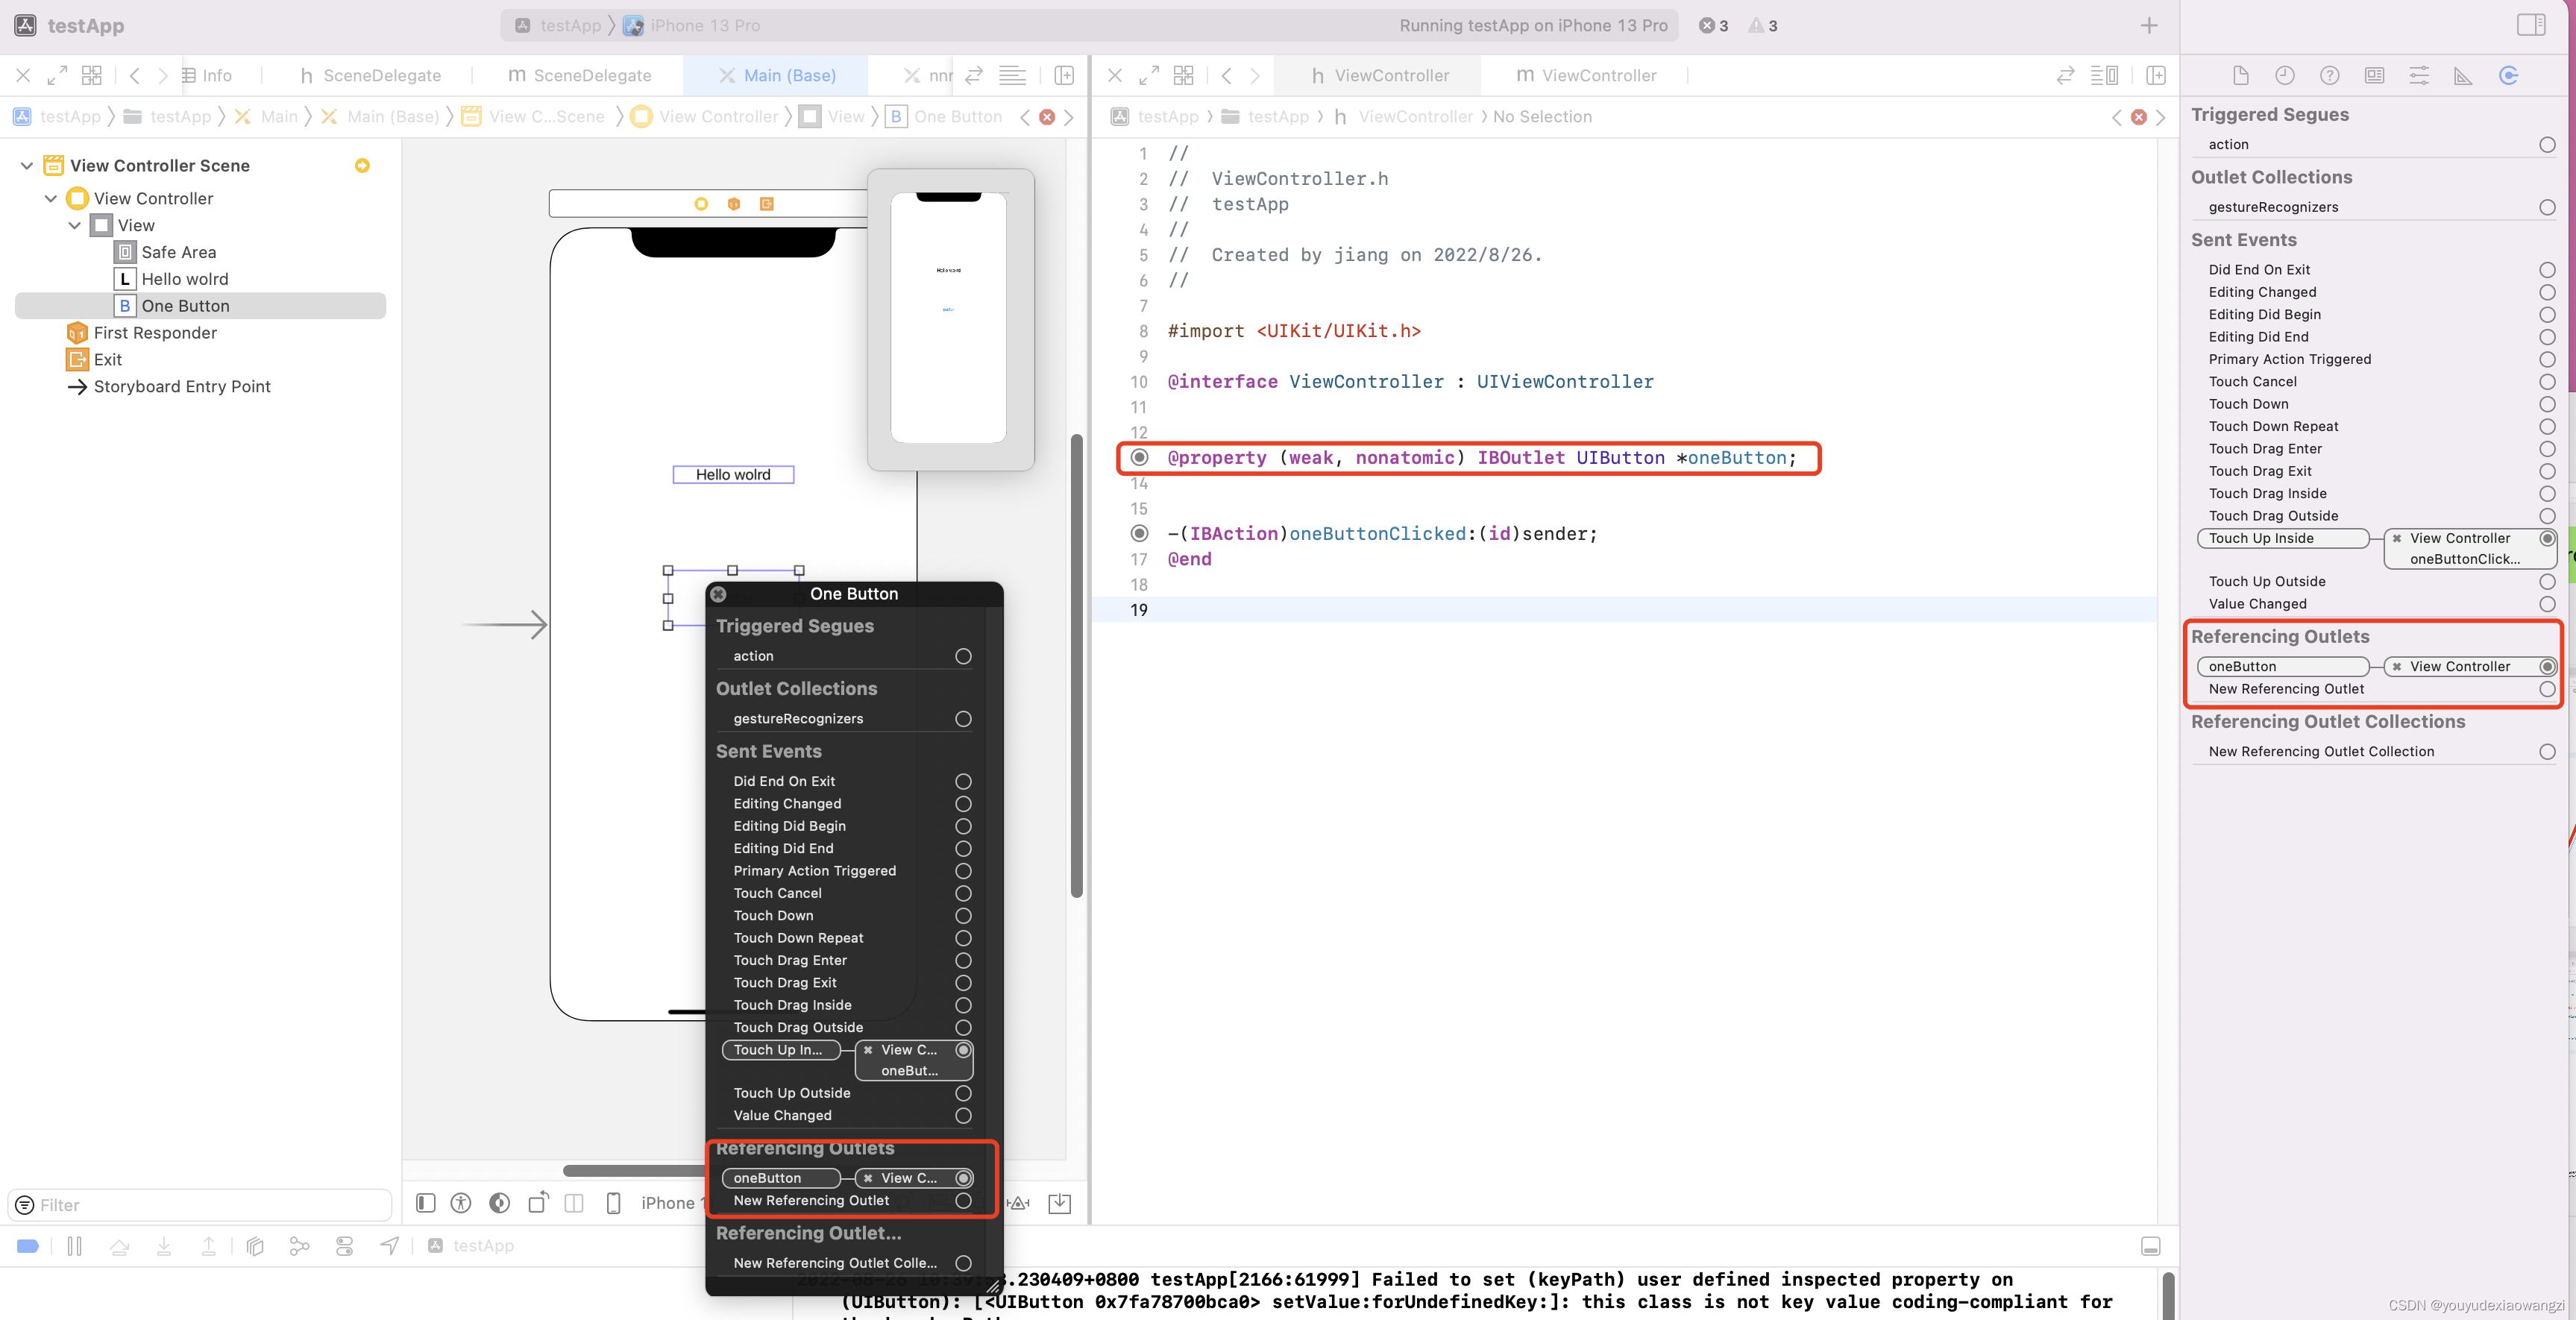Viewport: 2576px width, 1320px height.
Task: Collapse the View item in outline
Action: [x=75, y=226]
